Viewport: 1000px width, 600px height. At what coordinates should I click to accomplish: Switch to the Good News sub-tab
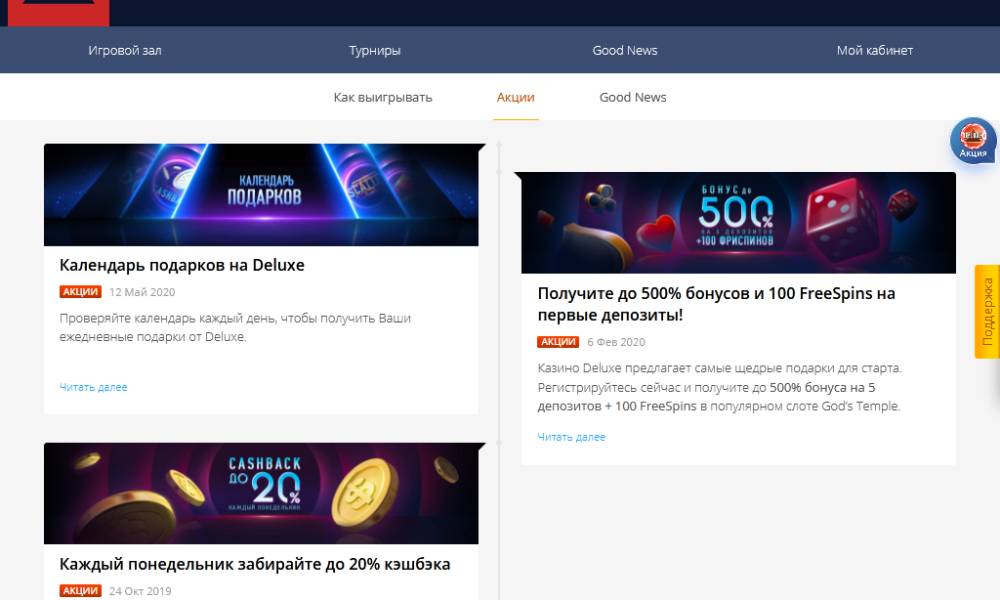633,98
